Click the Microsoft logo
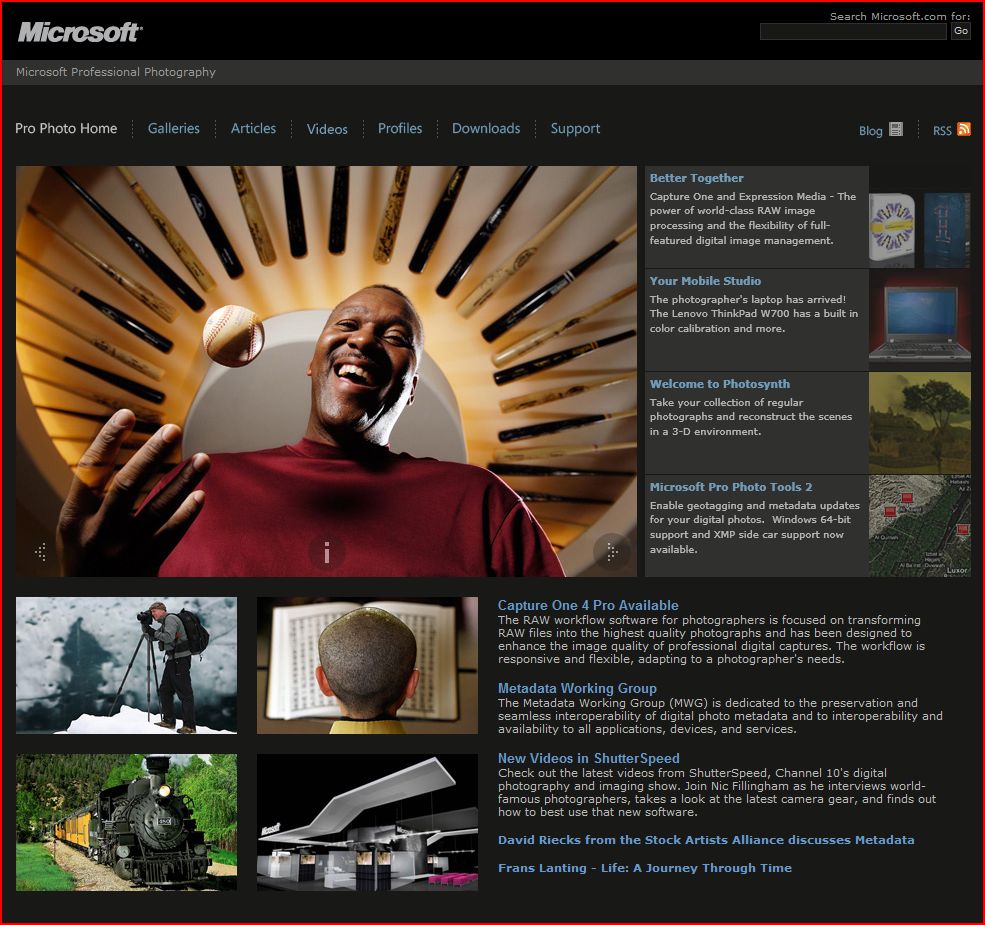Image resolution: width=985 pixels, height=925 pixels. coord(80,32)
